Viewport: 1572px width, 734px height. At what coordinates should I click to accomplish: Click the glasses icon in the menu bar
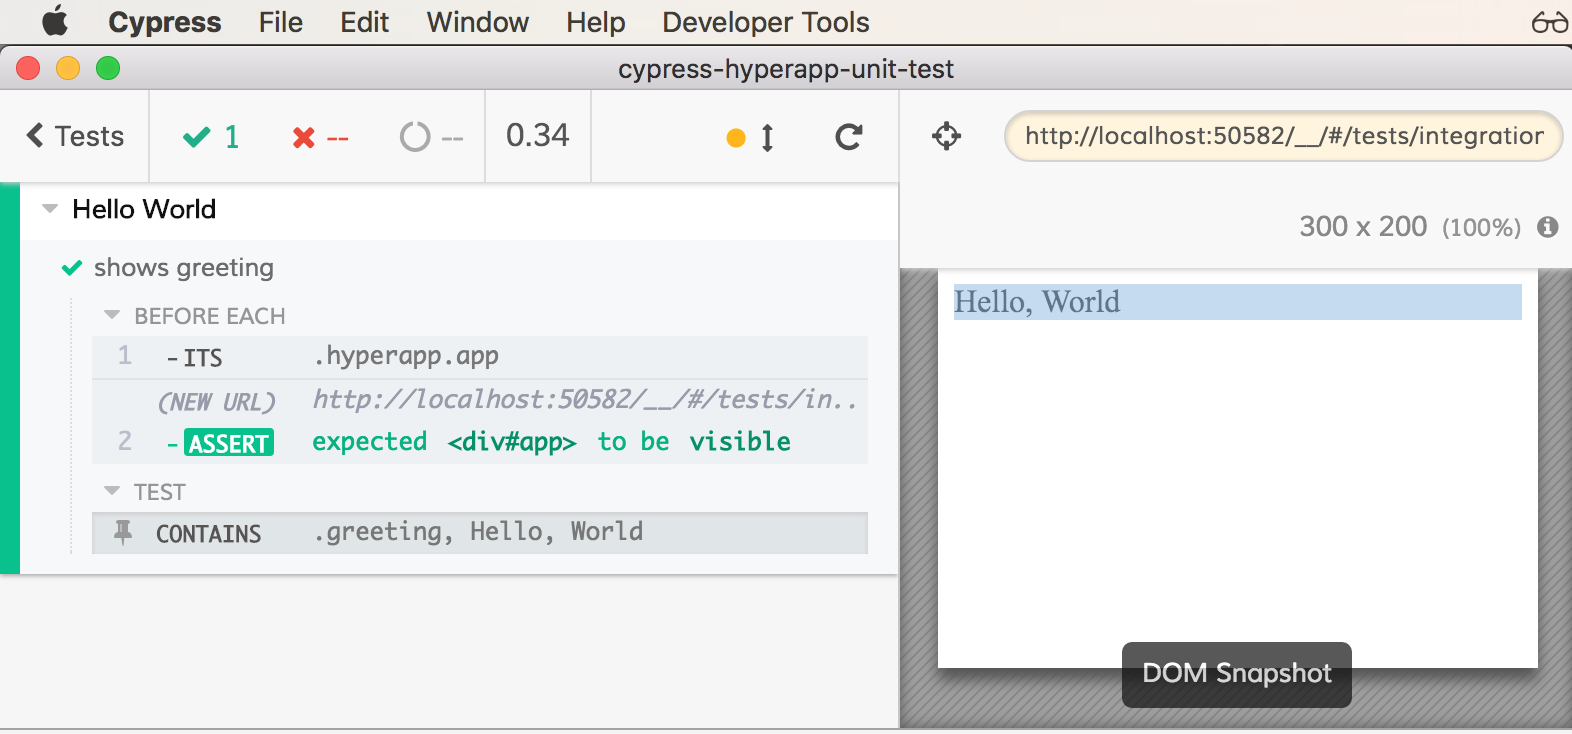[1549, 22]
